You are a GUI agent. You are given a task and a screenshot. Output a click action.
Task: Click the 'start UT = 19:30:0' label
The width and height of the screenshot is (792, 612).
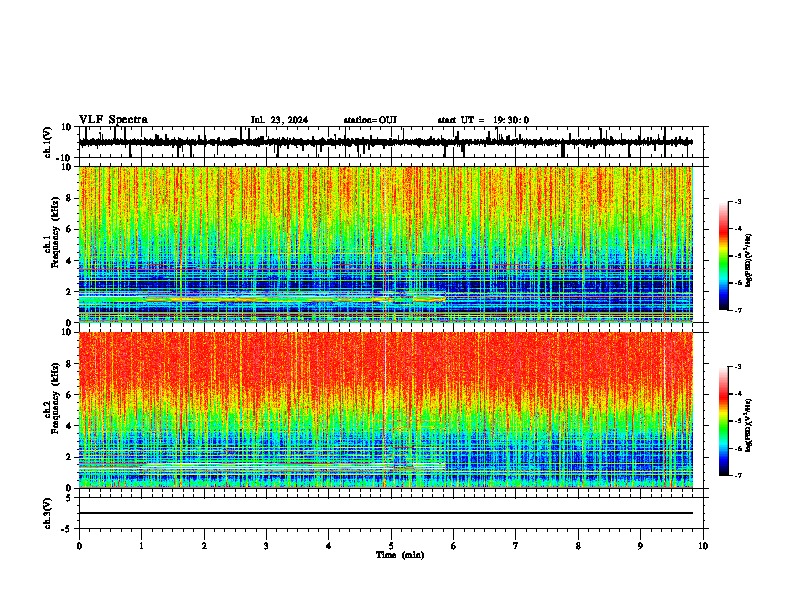(483, 120)
